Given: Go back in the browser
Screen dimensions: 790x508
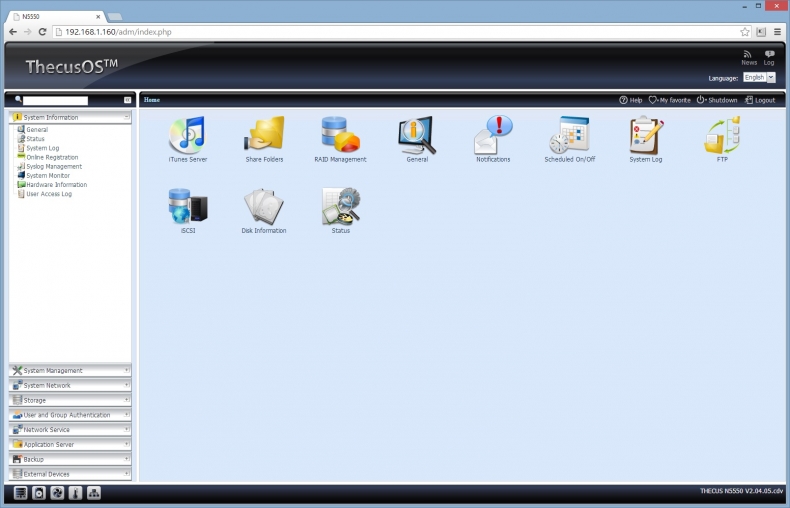Looking at the screenshot, I should 13,32.
